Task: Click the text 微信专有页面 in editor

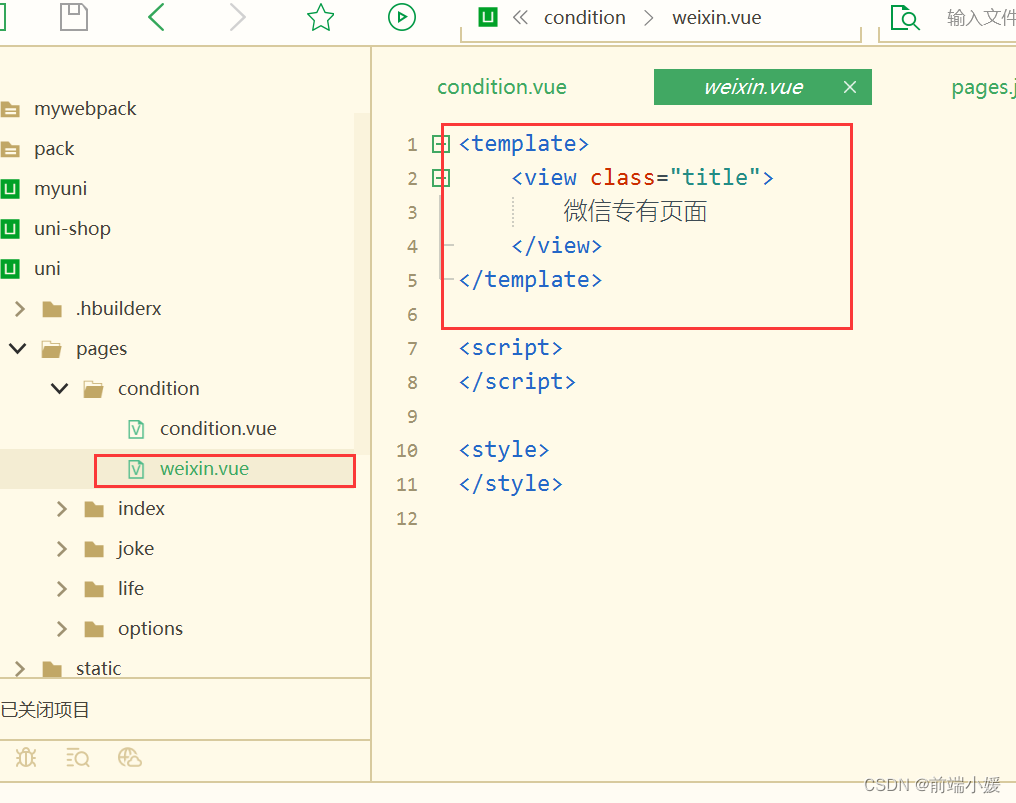Action: point(635,211)
